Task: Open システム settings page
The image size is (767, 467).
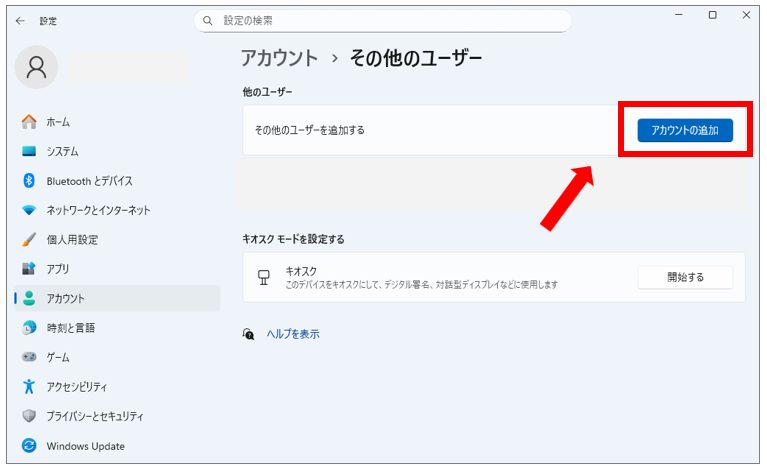Action: coord(117,151)
